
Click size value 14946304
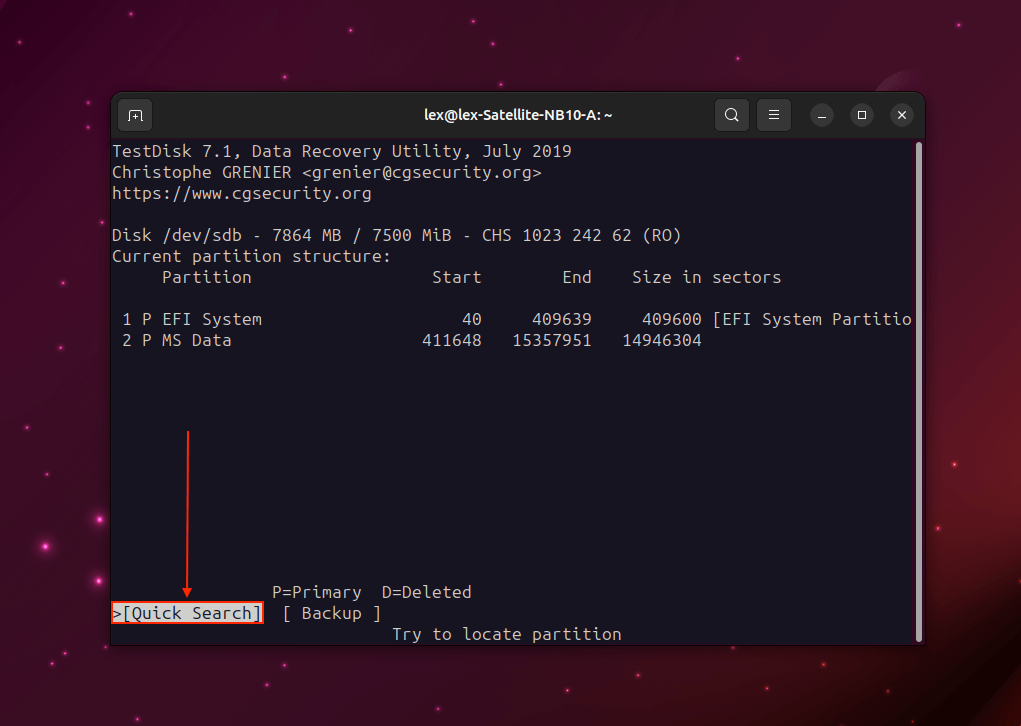click(x=662, y=340)
